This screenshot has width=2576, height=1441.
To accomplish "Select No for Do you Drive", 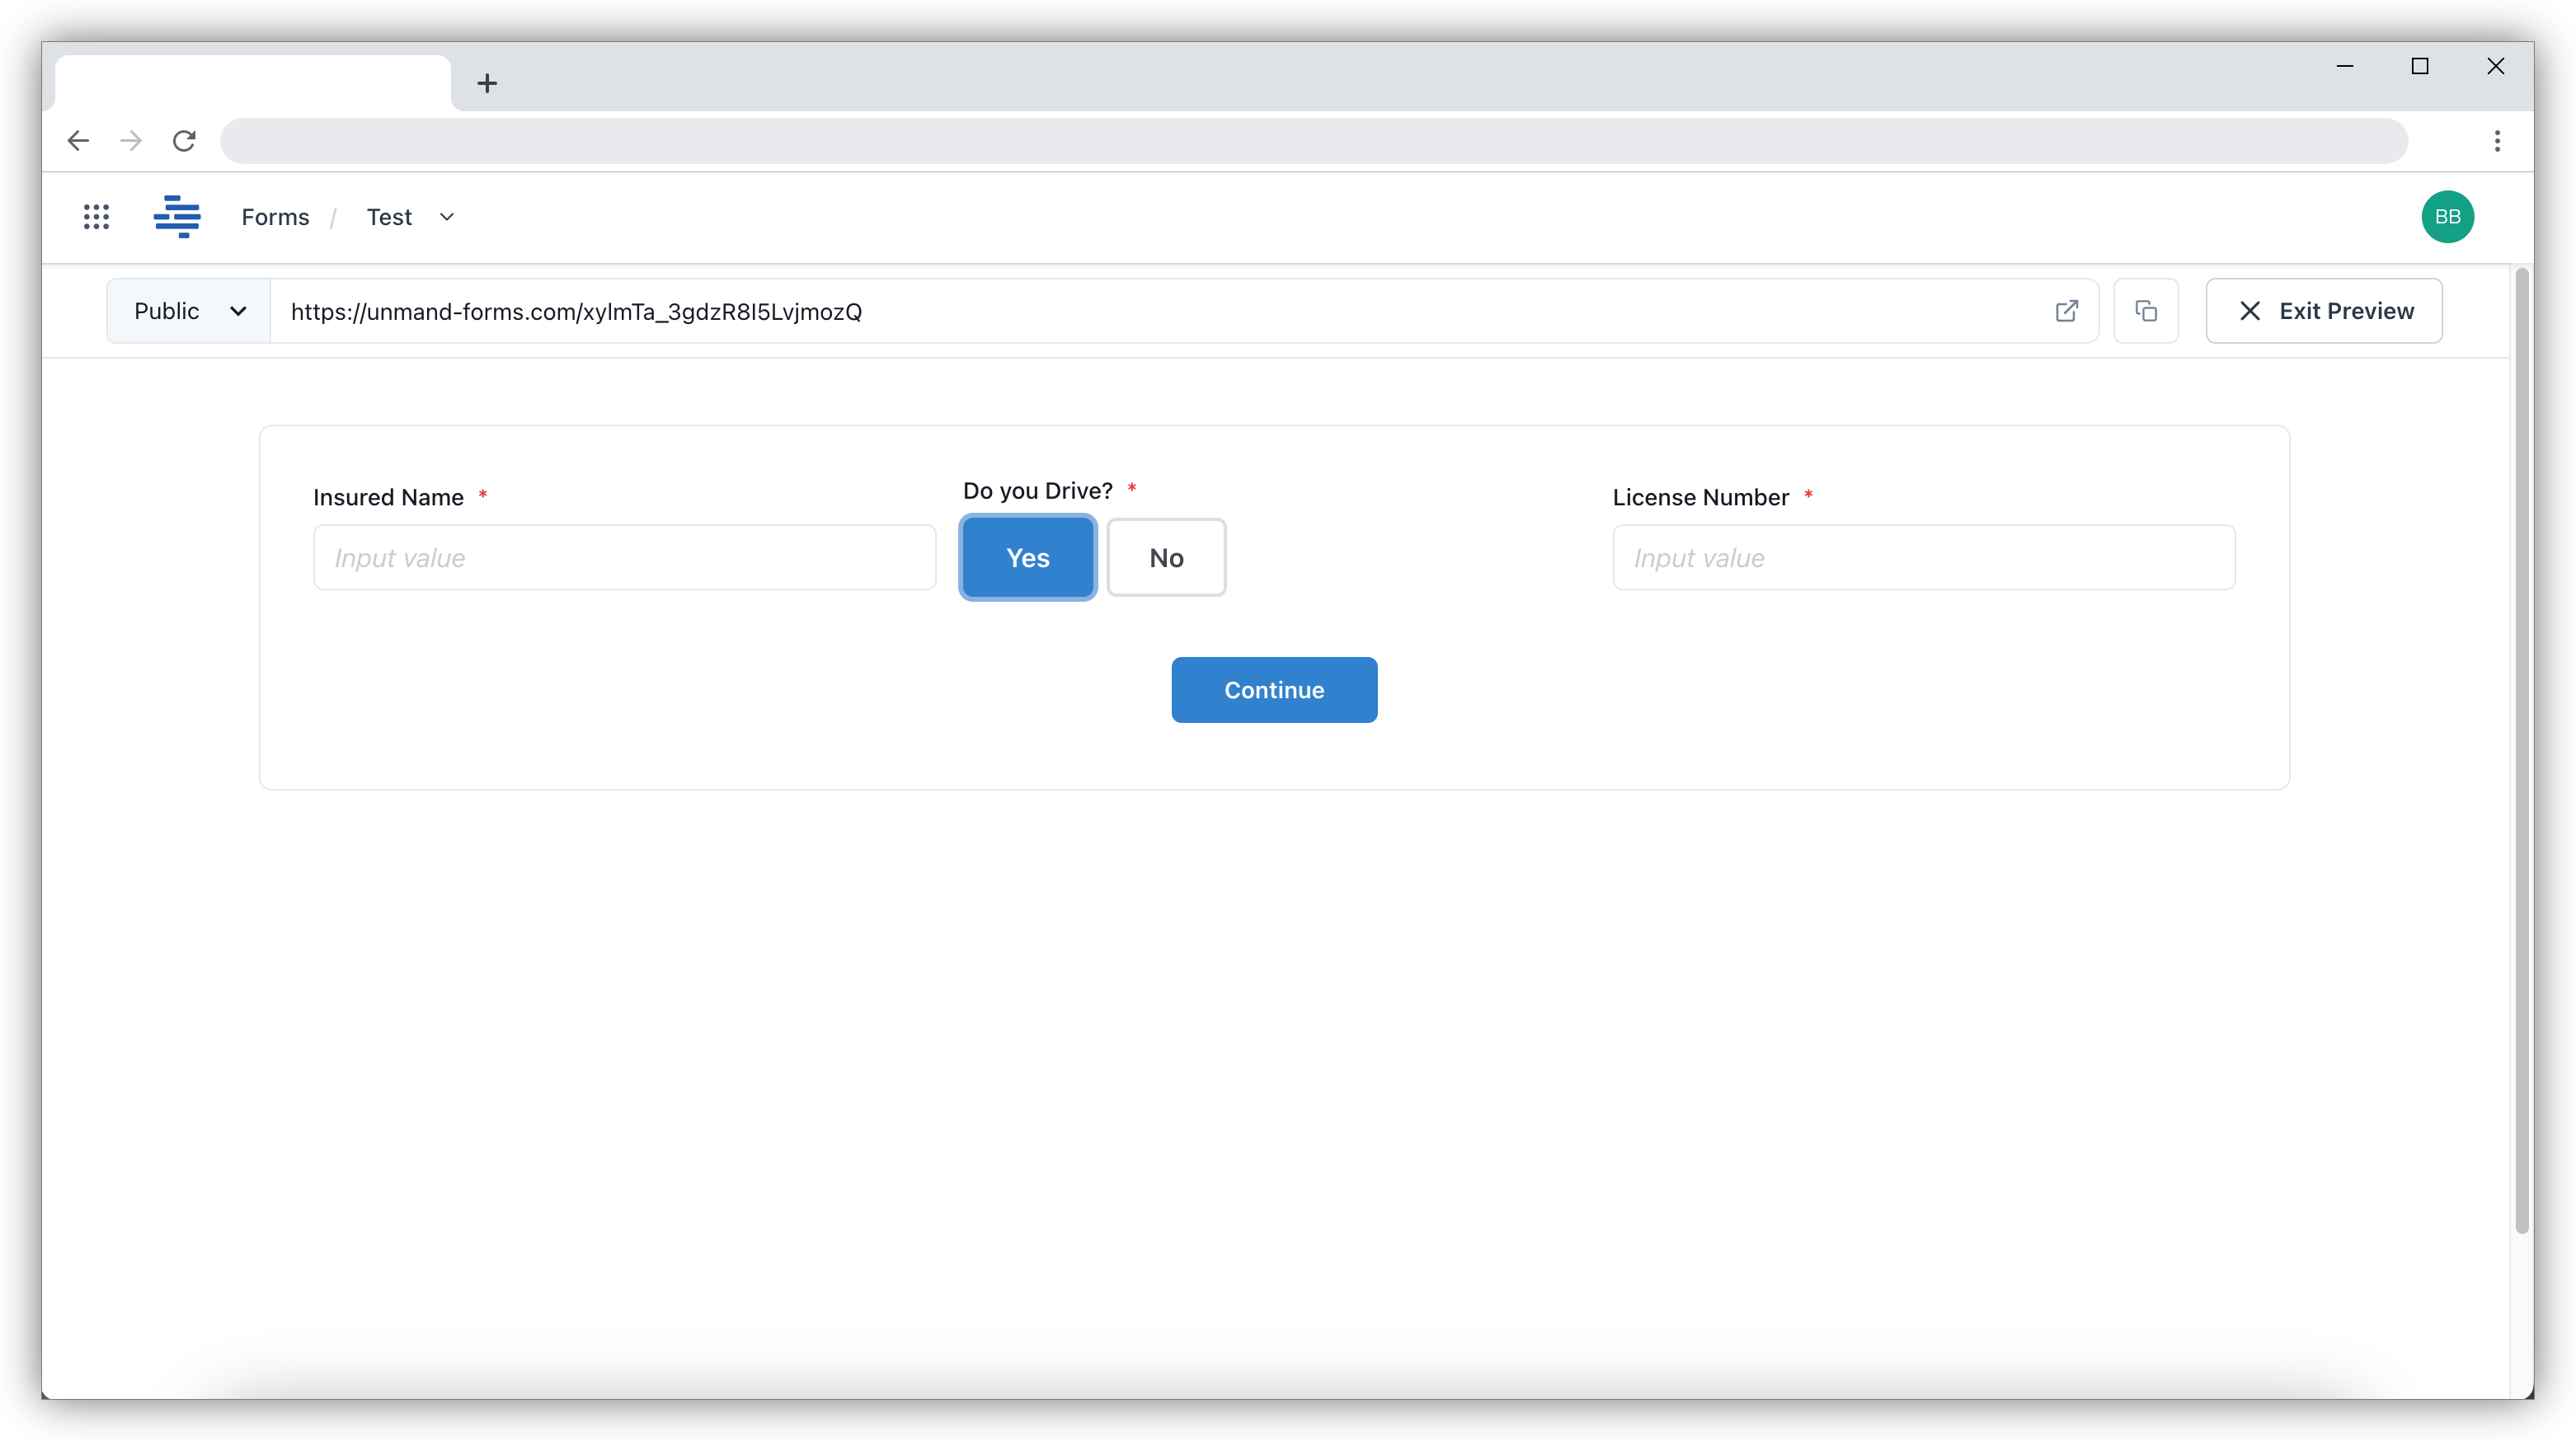I will point(1165,557).
